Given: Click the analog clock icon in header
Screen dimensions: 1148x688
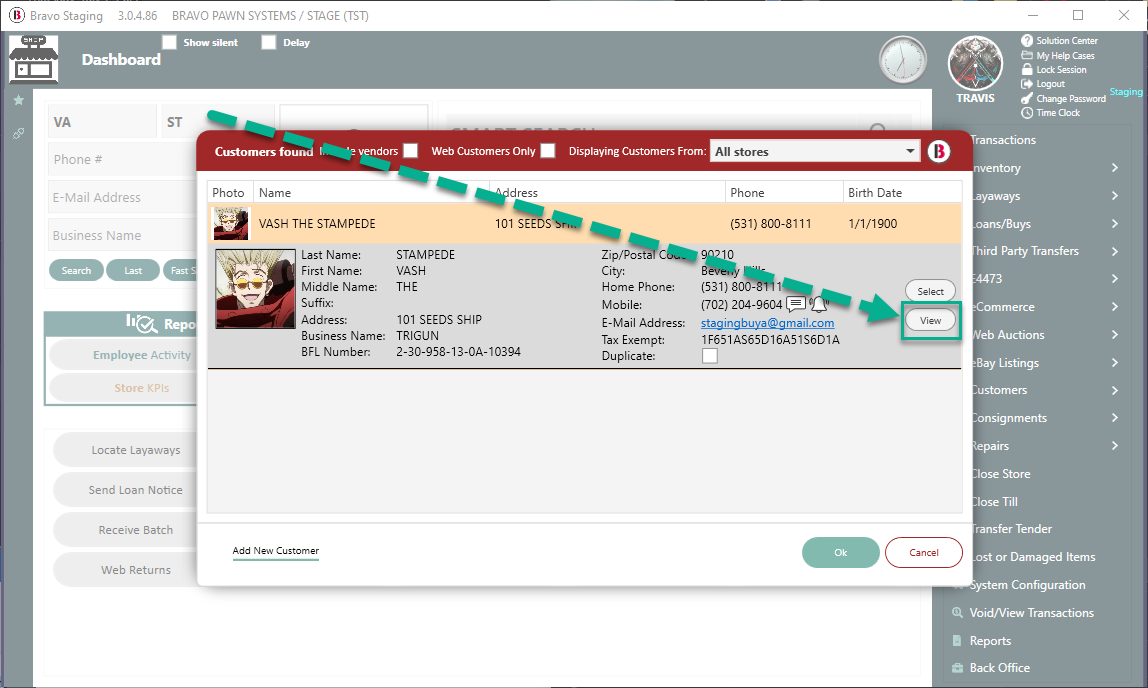Looking at the screenshot, I should (x=903, y=61).
